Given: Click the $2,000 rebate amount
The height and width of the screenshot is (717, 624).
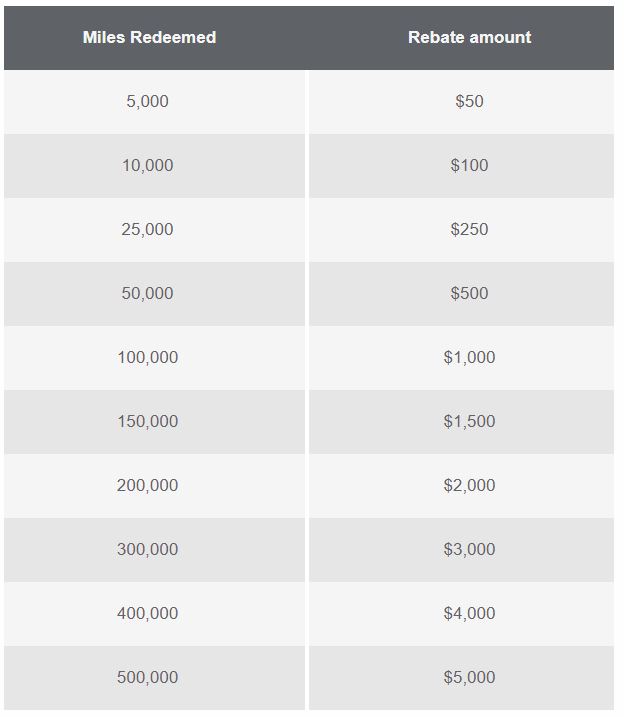Looking at the screenshot, I should (x=469, y=486).
